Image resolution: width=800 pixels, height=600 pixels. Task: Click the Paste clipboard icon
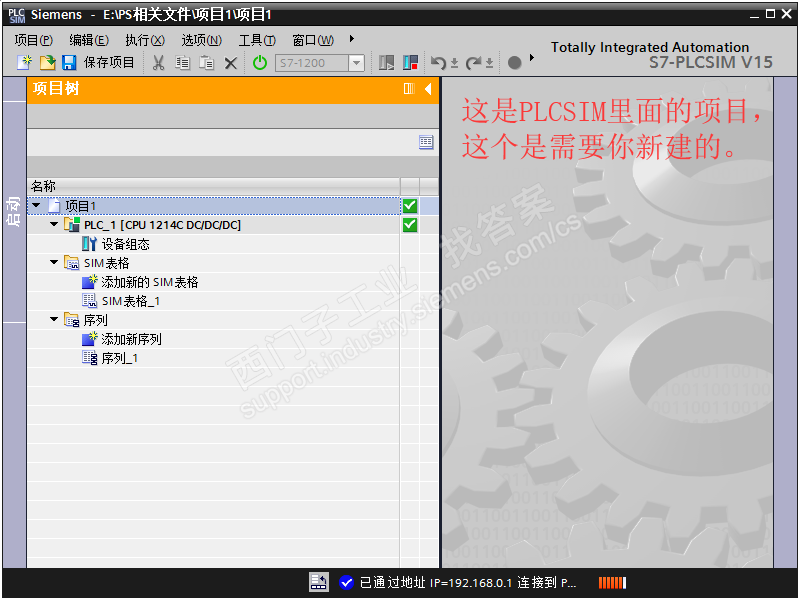pyautogui.click(x=206, y=63)
